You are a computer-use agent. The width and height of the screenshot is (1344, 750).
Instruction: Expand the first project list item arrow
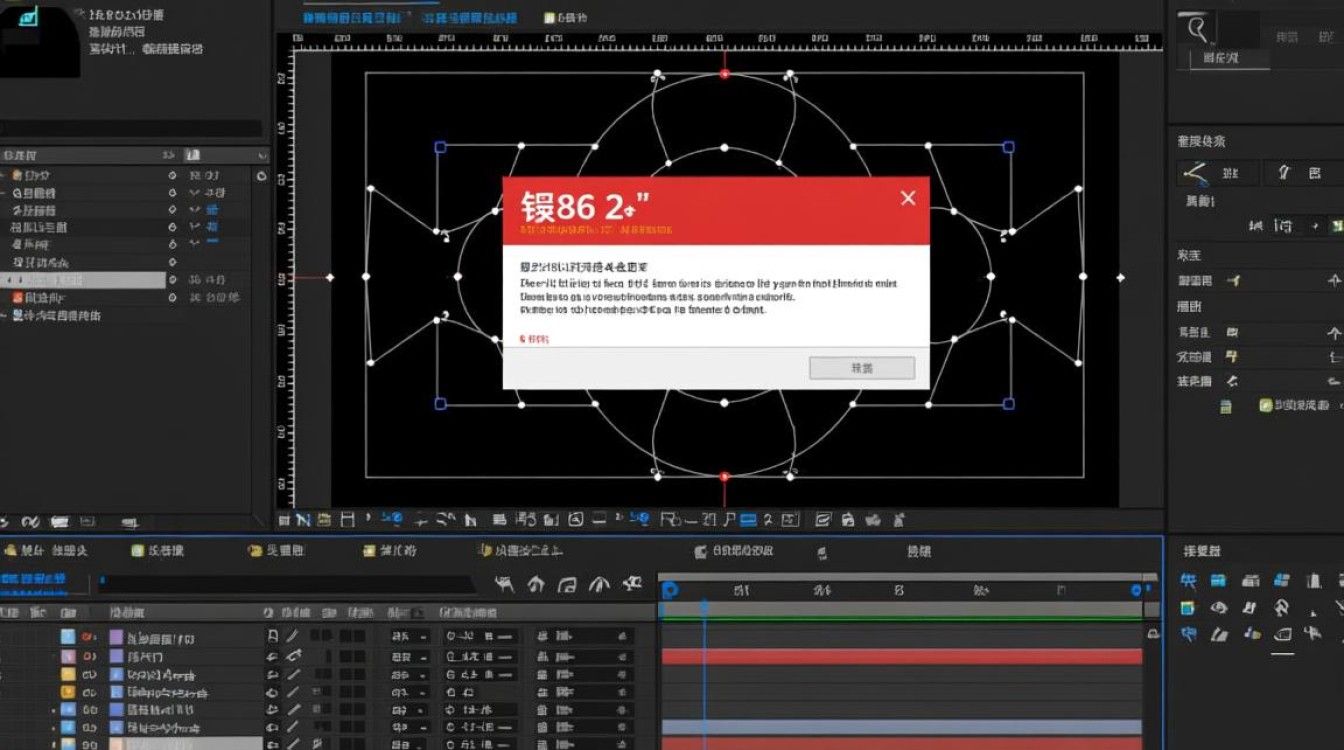[3, 175]
